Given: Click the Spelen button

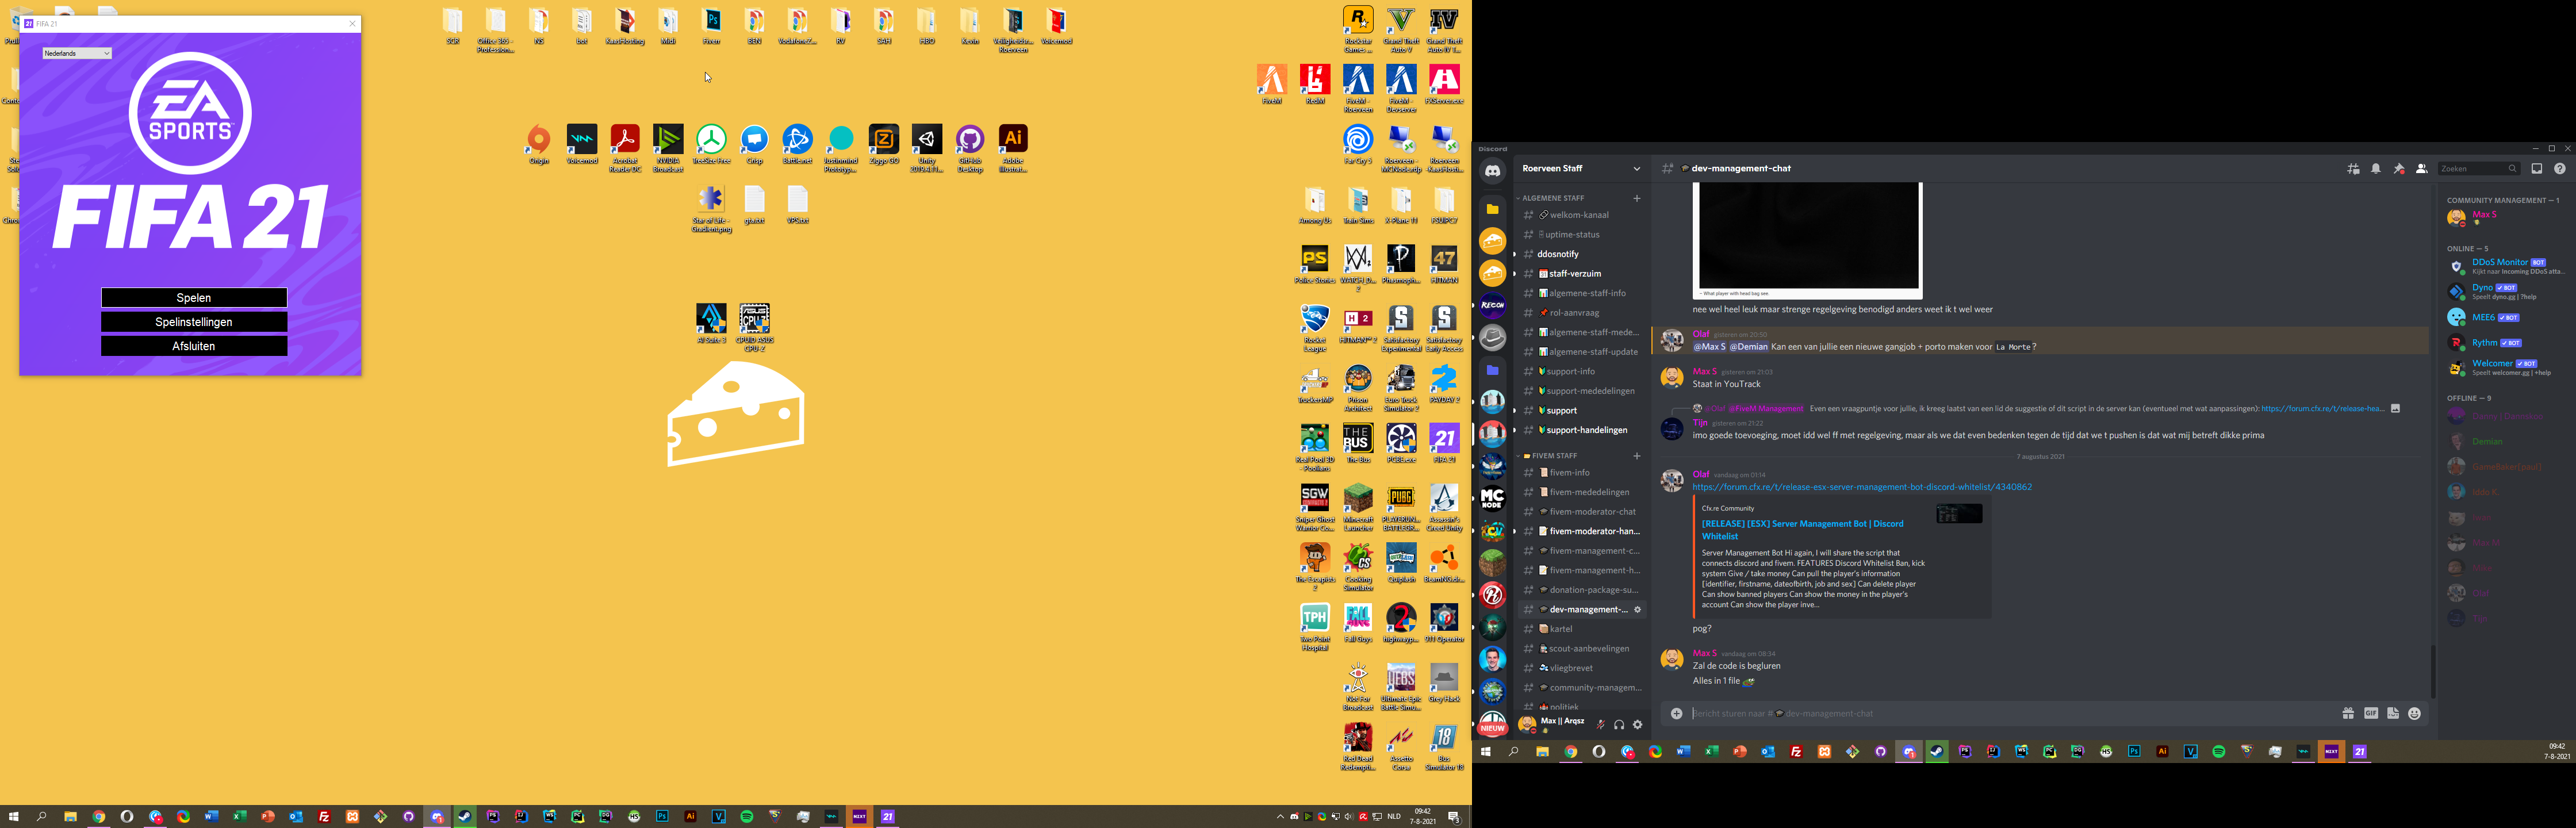Looking at the screenshot, I should pos(194,298).
